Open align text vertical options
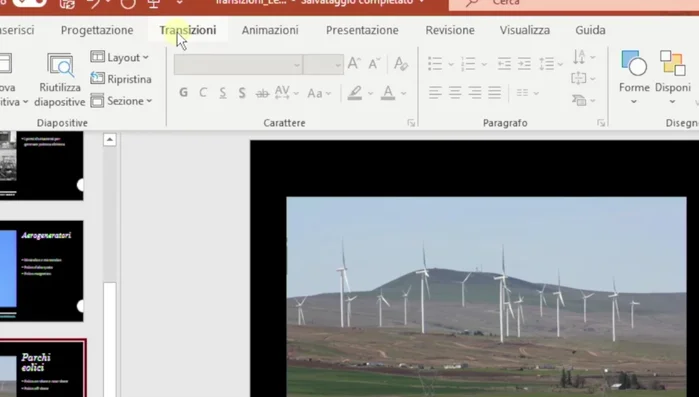Image resolution: width=699 pixels, height=397 pixels. click(584, 78)
